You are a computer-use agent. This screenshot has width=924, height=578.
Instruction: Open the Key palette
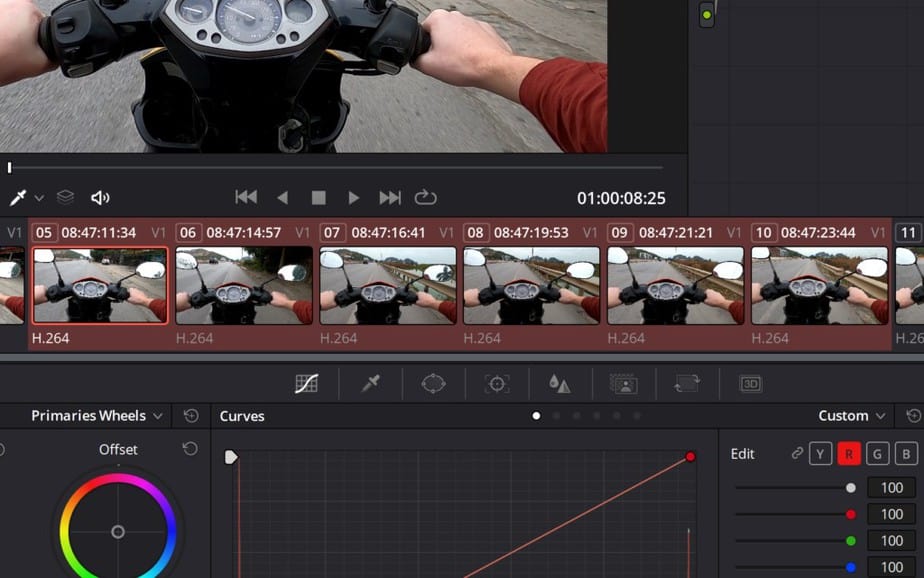(x=623, y=384)
